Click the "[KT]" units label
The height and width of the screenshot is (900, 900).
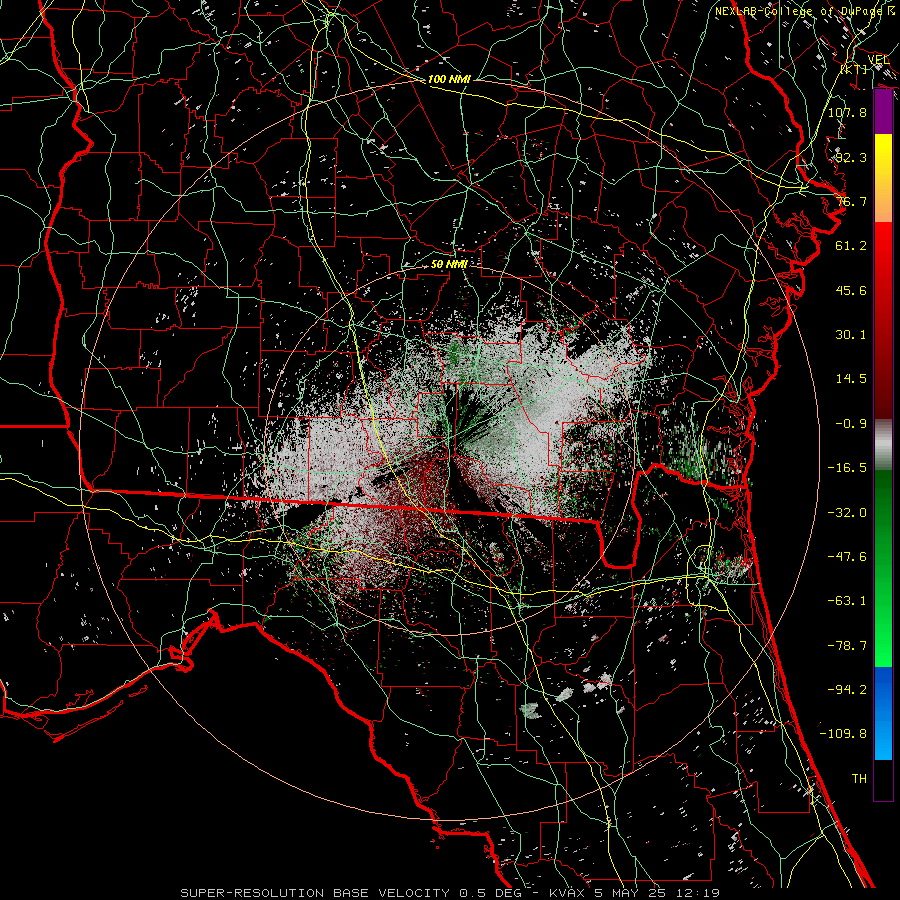(854, 69)
